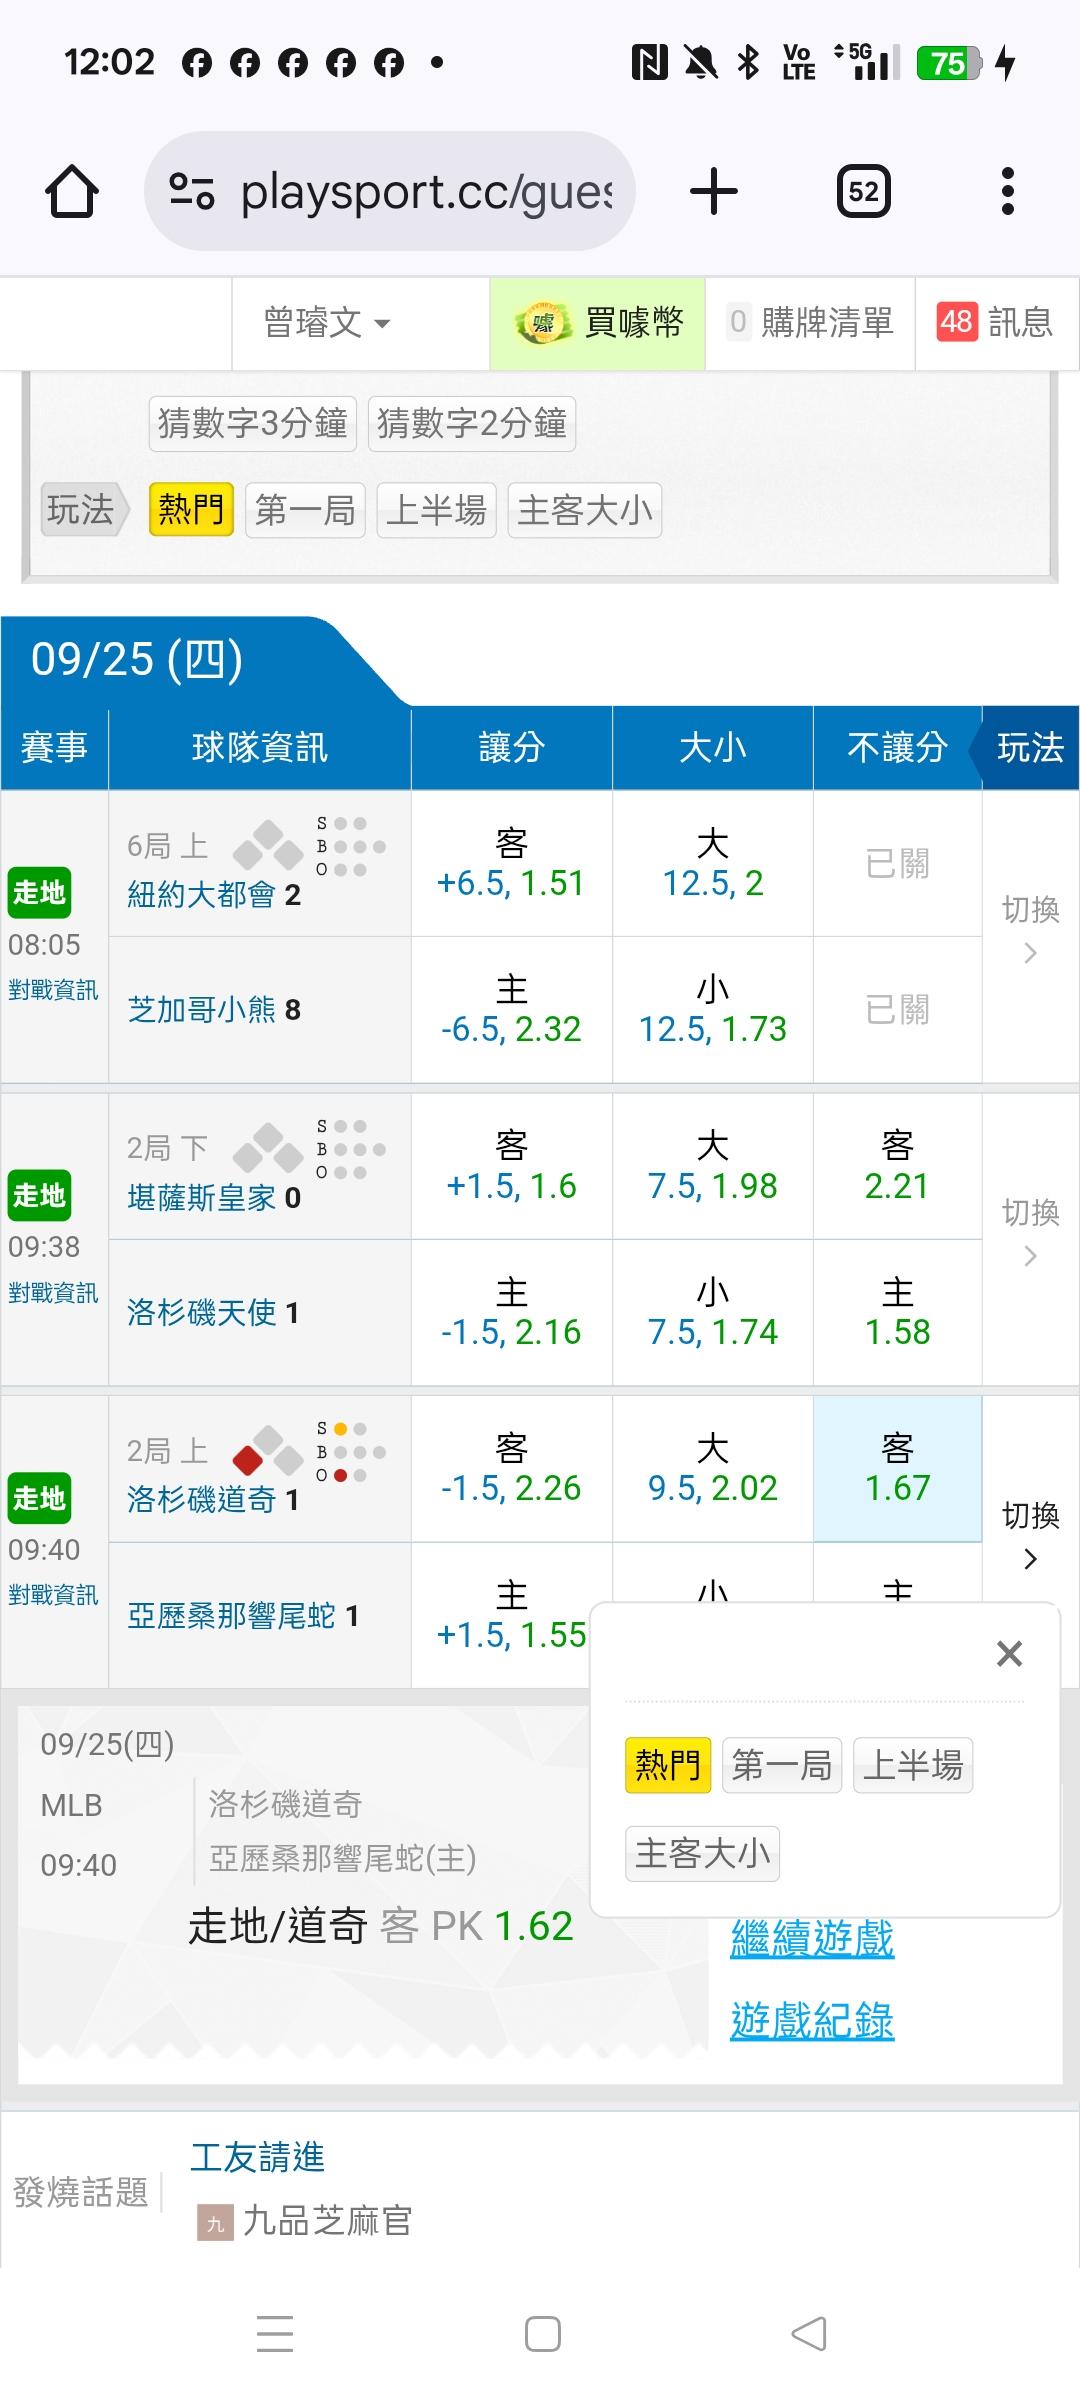Tap 走地 badge of 09:40 game
Image resolution: width=1080 pixels, height=2400 pixels.
coord(39,1497)
